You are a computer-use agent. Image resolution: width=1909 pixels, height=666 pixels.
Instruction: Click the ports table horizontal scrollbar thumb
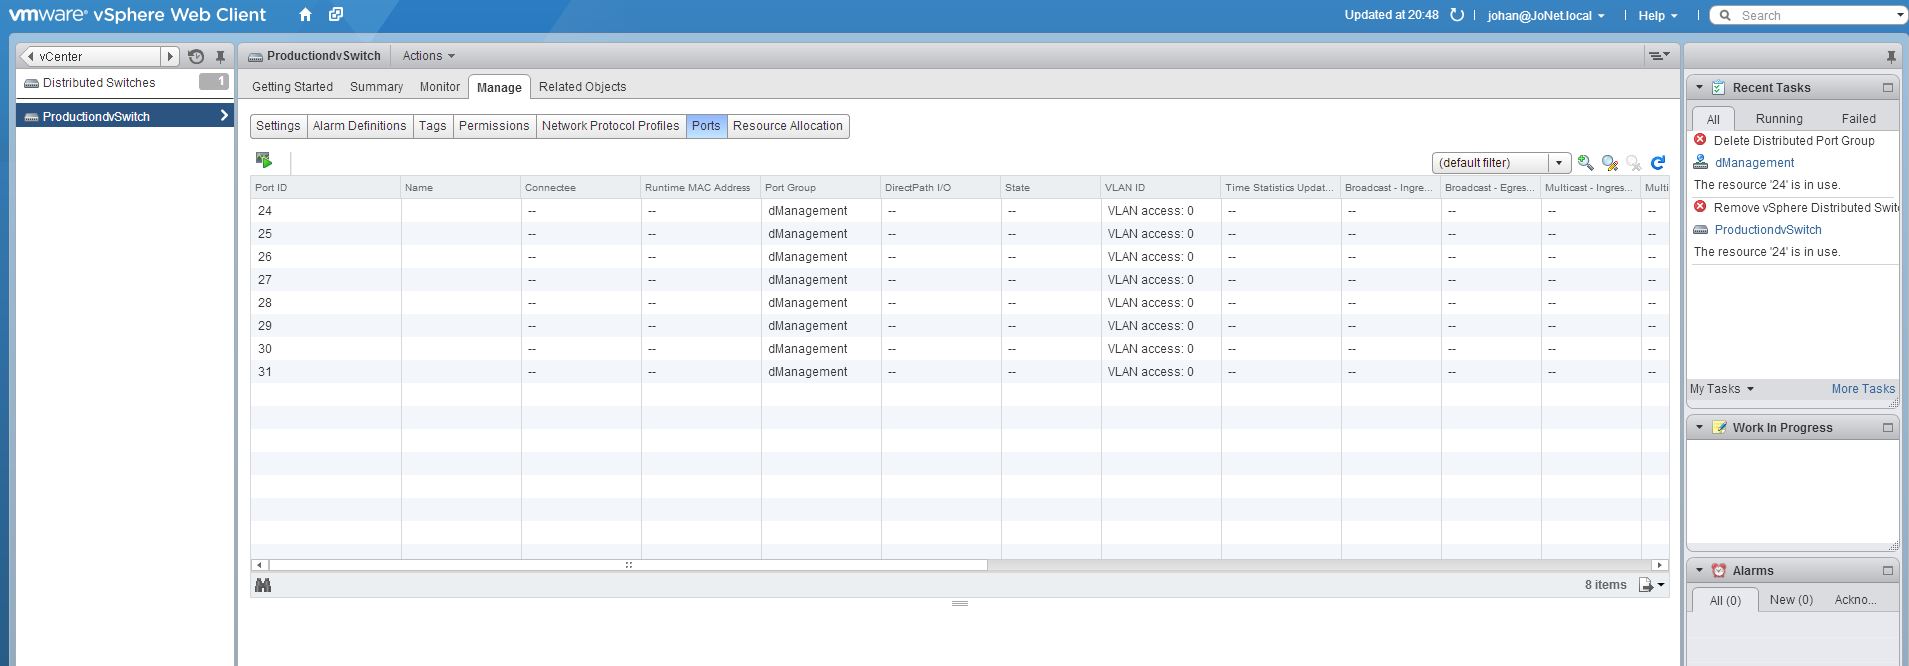click(628, 565)
